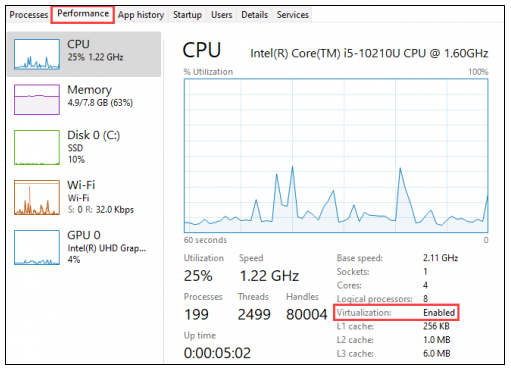
Task: Choose the Disk 0 SSD sidebar entry
Action: 84,147
